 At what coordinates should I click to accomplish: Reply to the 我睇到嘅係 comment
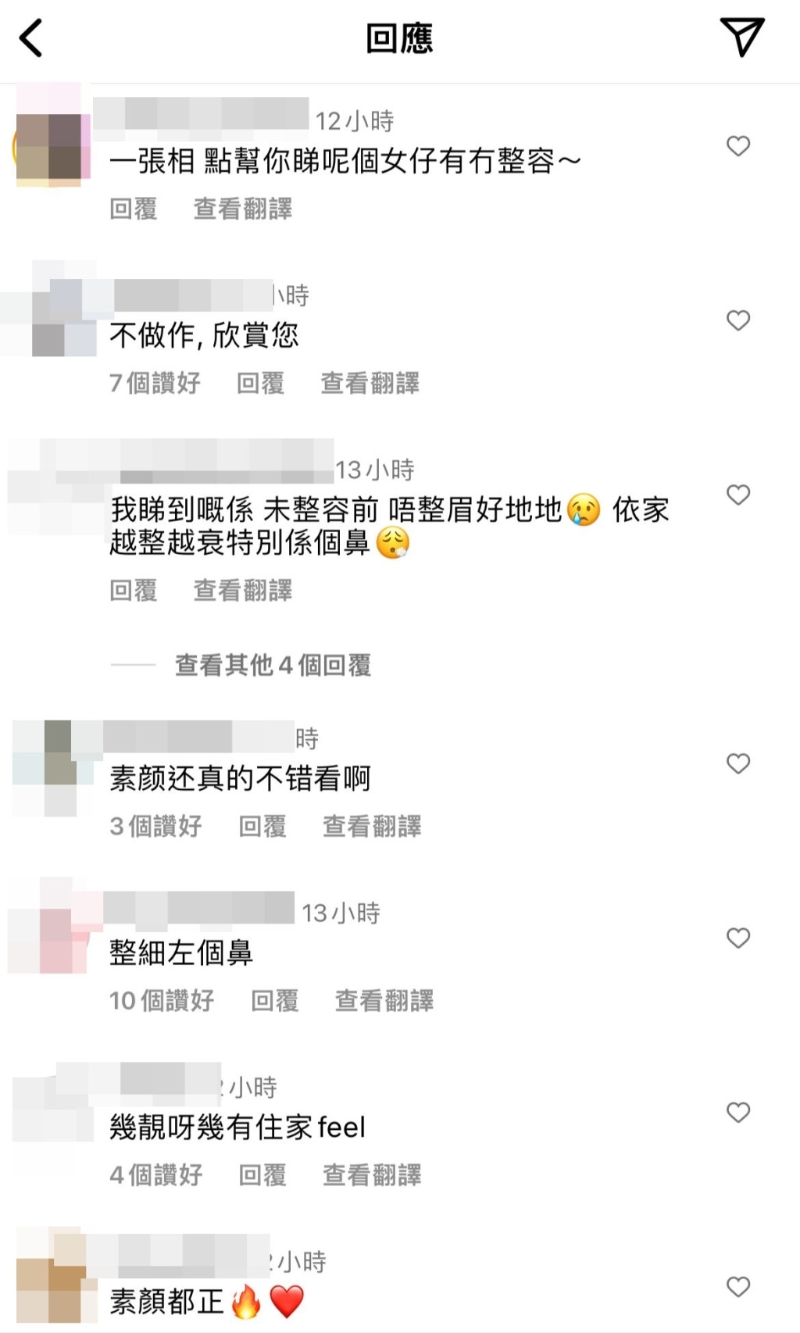pyautogui.click(x=134, y=591)
